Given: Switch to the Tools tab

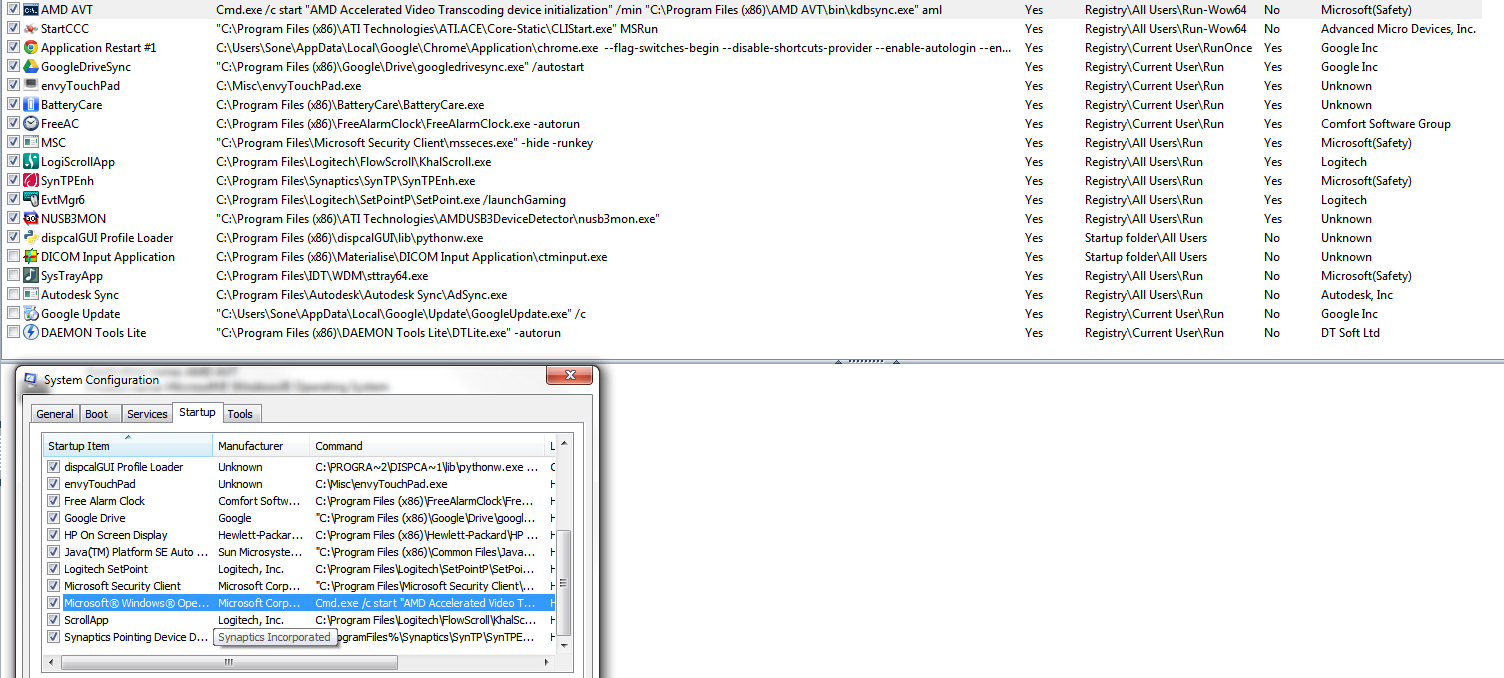Looking at the screenshot, I should [x=240, y=414].
